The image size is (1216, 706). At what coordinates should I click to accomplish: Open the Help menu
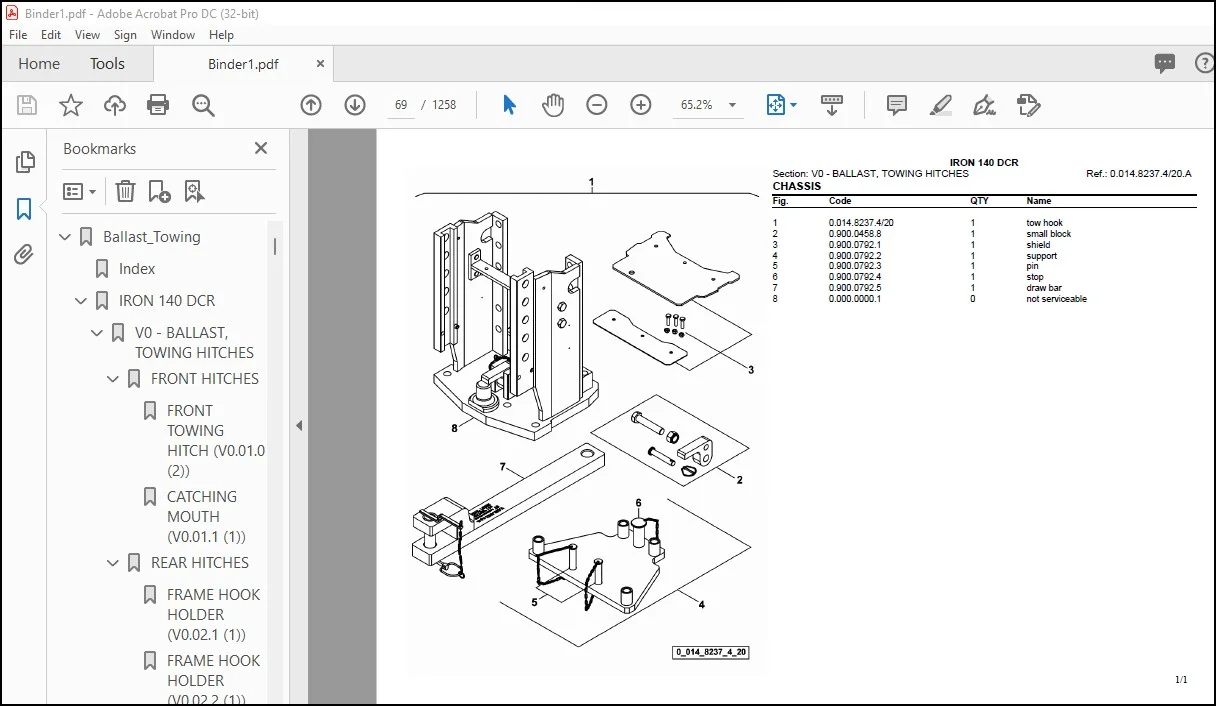[221, 34]
